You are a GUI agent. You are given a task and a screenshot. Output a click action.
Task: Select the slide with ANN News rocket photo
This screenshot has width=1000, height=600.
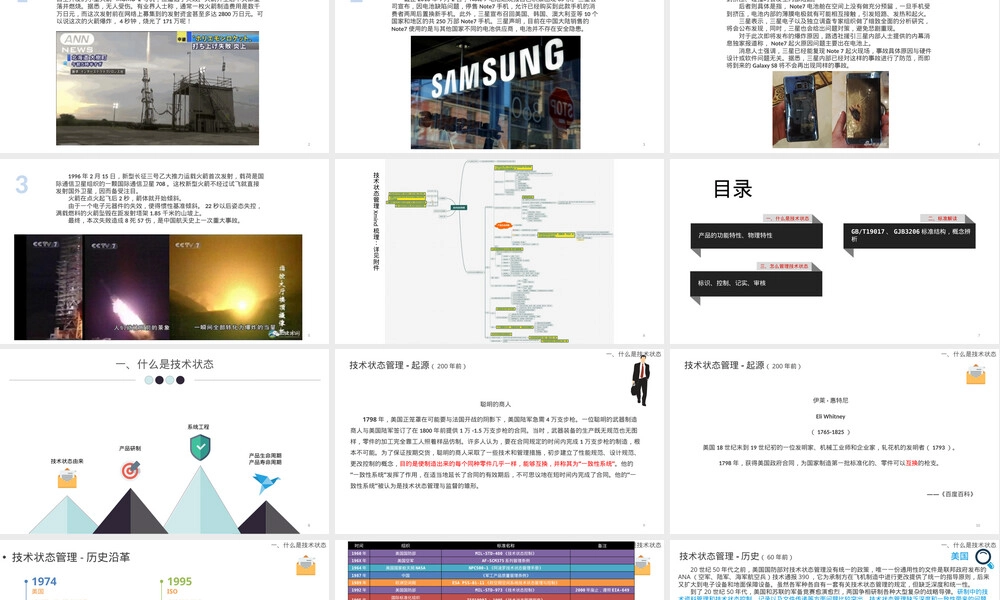pyautogui.click(x=165, y=77)
